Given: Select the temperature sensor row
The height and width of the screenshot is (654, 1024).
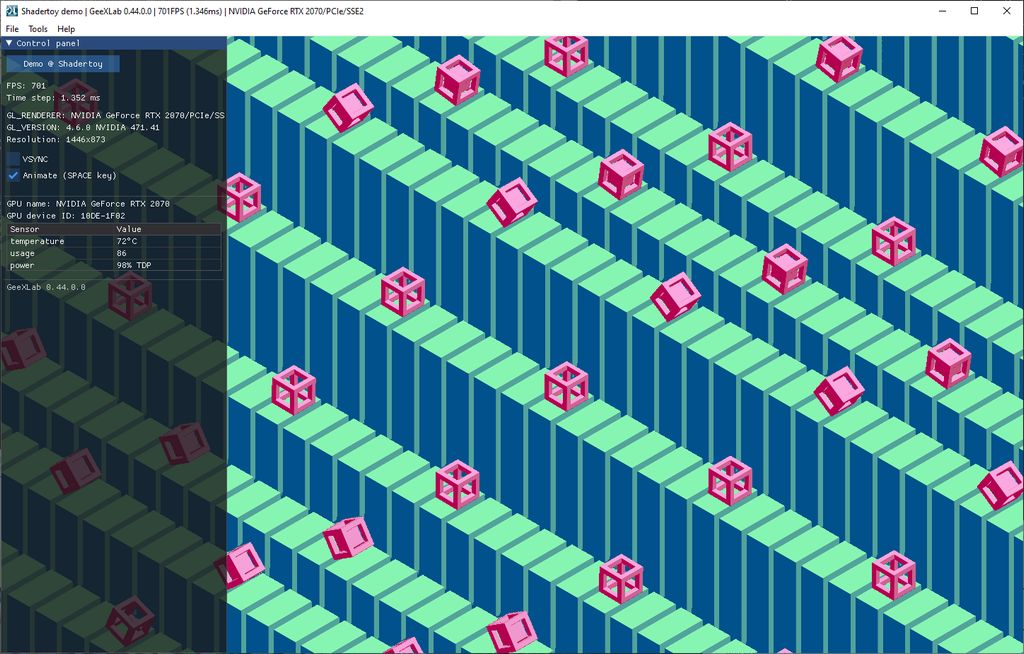Looking at the screenshot, I should 114,241.
